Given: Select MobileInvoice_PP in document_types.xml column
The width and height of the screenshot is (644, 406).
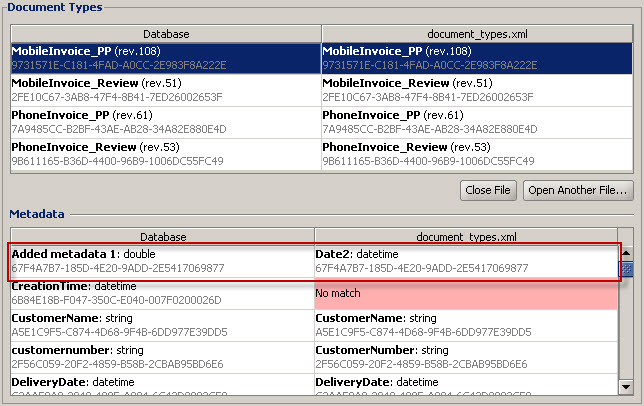Looking at the screenshot, I should 475,58.
